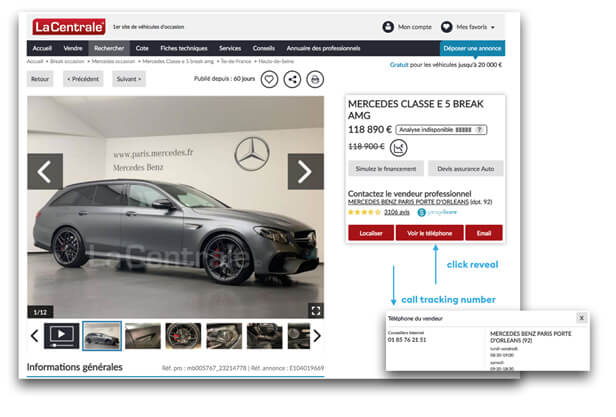This screenshot has width=616, height=417.
Task: Open 3106 avis reviews link
Action: [x=396, y=212]
